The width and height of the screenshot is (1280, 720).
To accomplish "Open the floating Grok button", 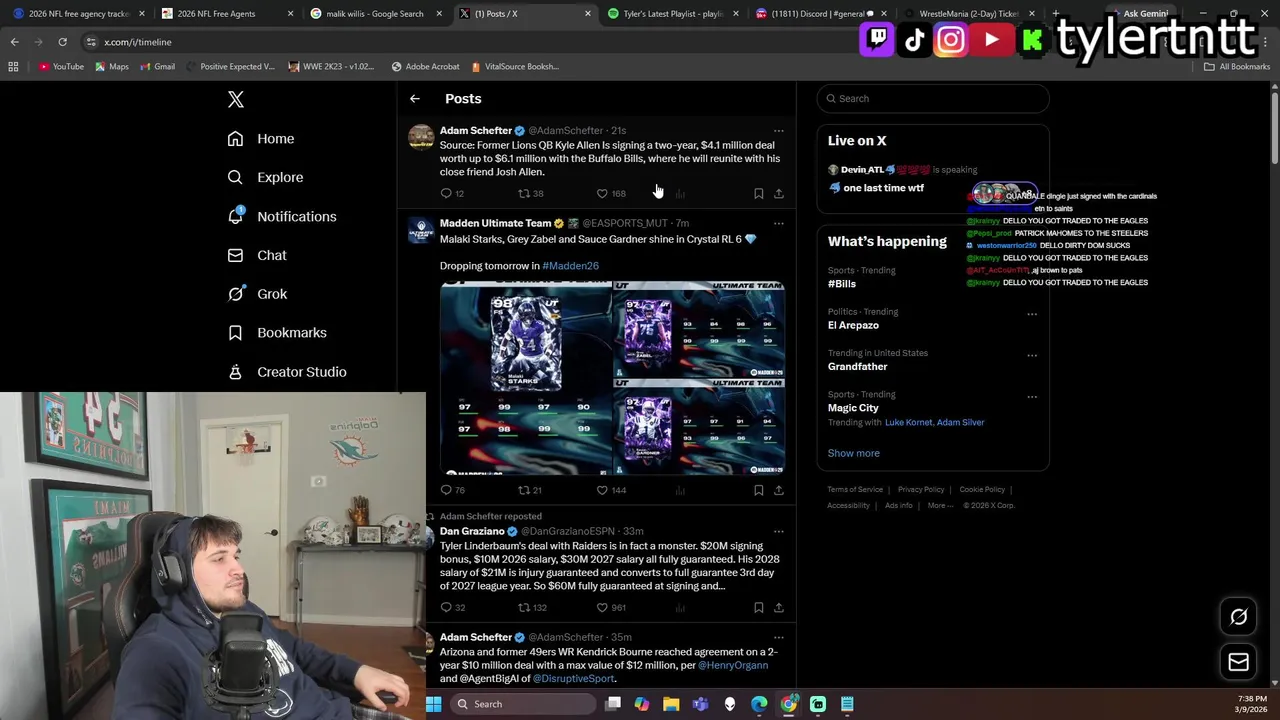I will point(1238,617).
